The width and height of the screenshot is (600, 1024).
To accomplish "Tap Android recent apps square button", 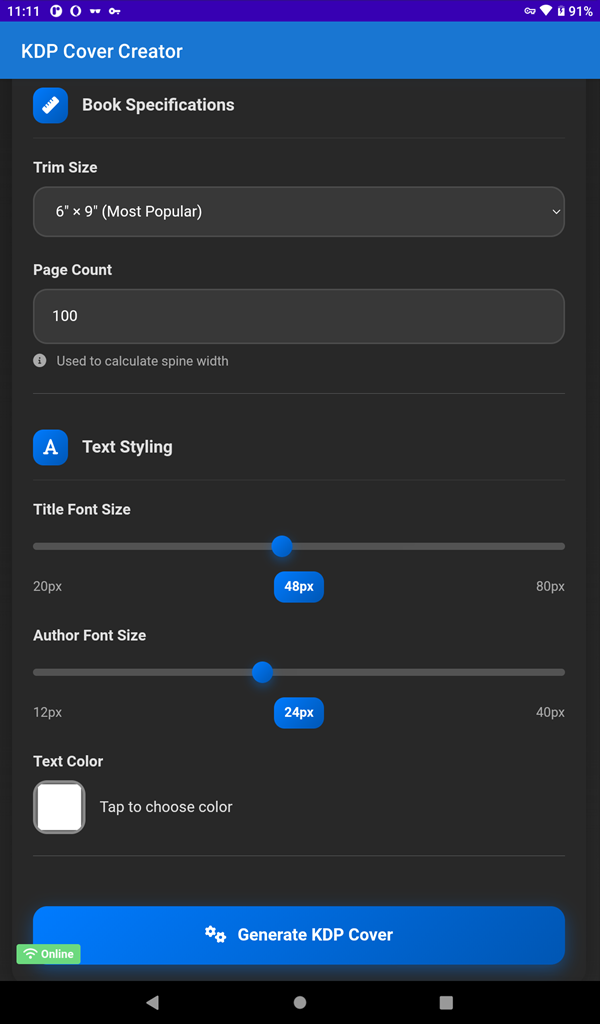I will pyautogui.click(x=446, y=1002).
